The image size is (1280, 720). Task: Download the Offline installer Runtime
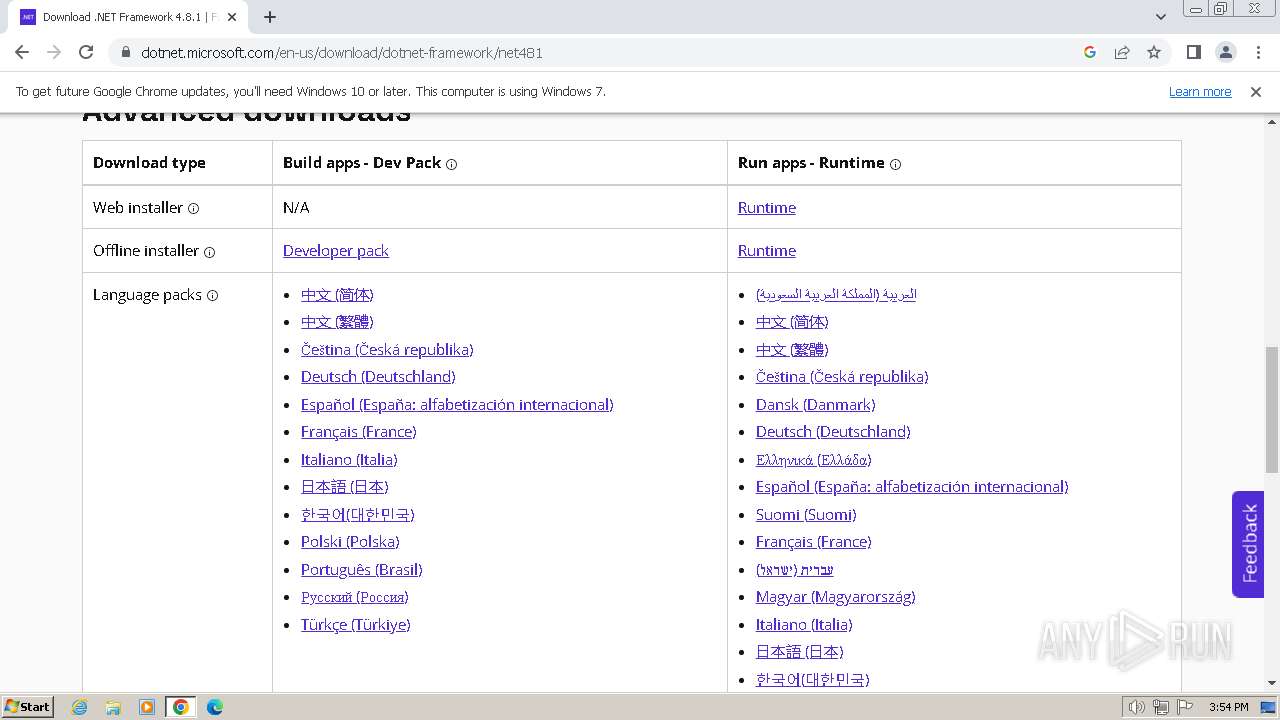point(767,250)
